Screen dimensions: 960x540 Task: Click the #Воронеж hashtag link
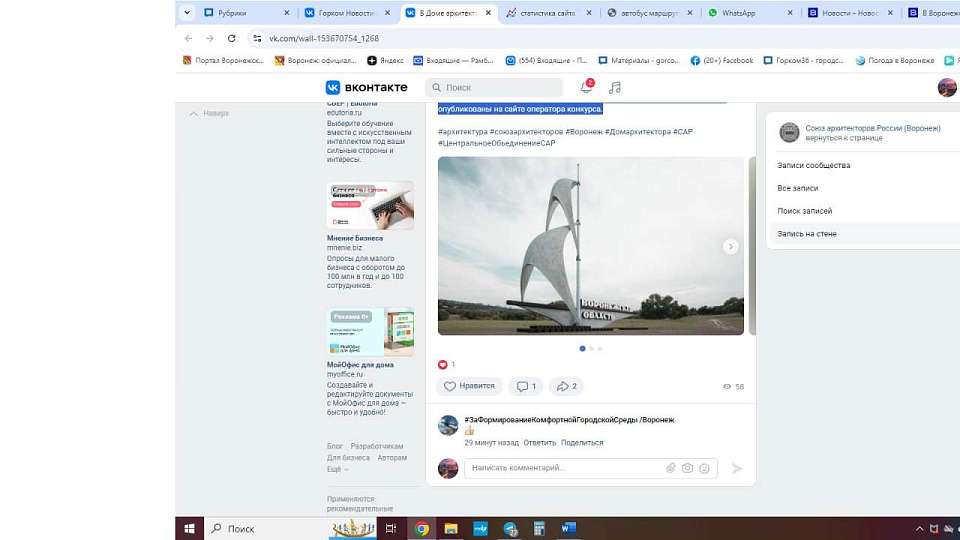584,131
